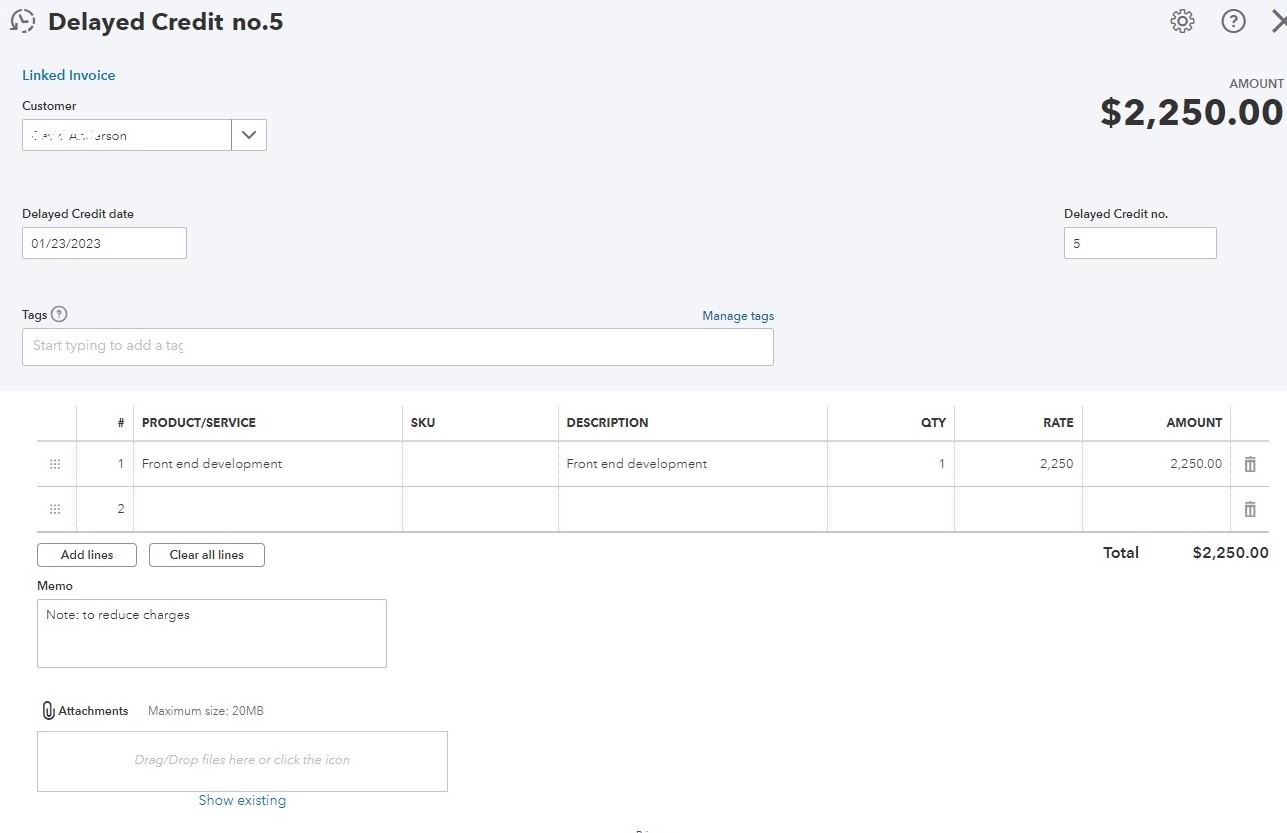Click the Attachments paperclip icon
1287x833 pixels.
point(48,711)
